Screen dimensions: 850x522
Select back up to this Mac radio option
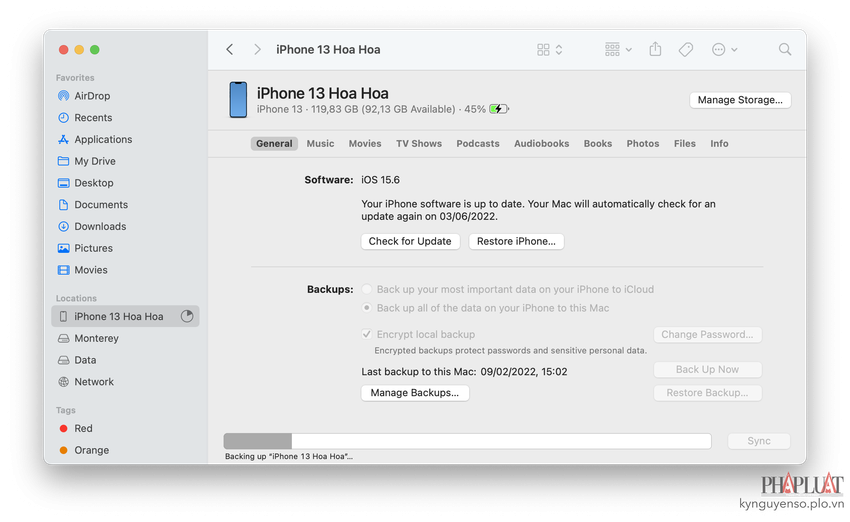coord(367,308)
